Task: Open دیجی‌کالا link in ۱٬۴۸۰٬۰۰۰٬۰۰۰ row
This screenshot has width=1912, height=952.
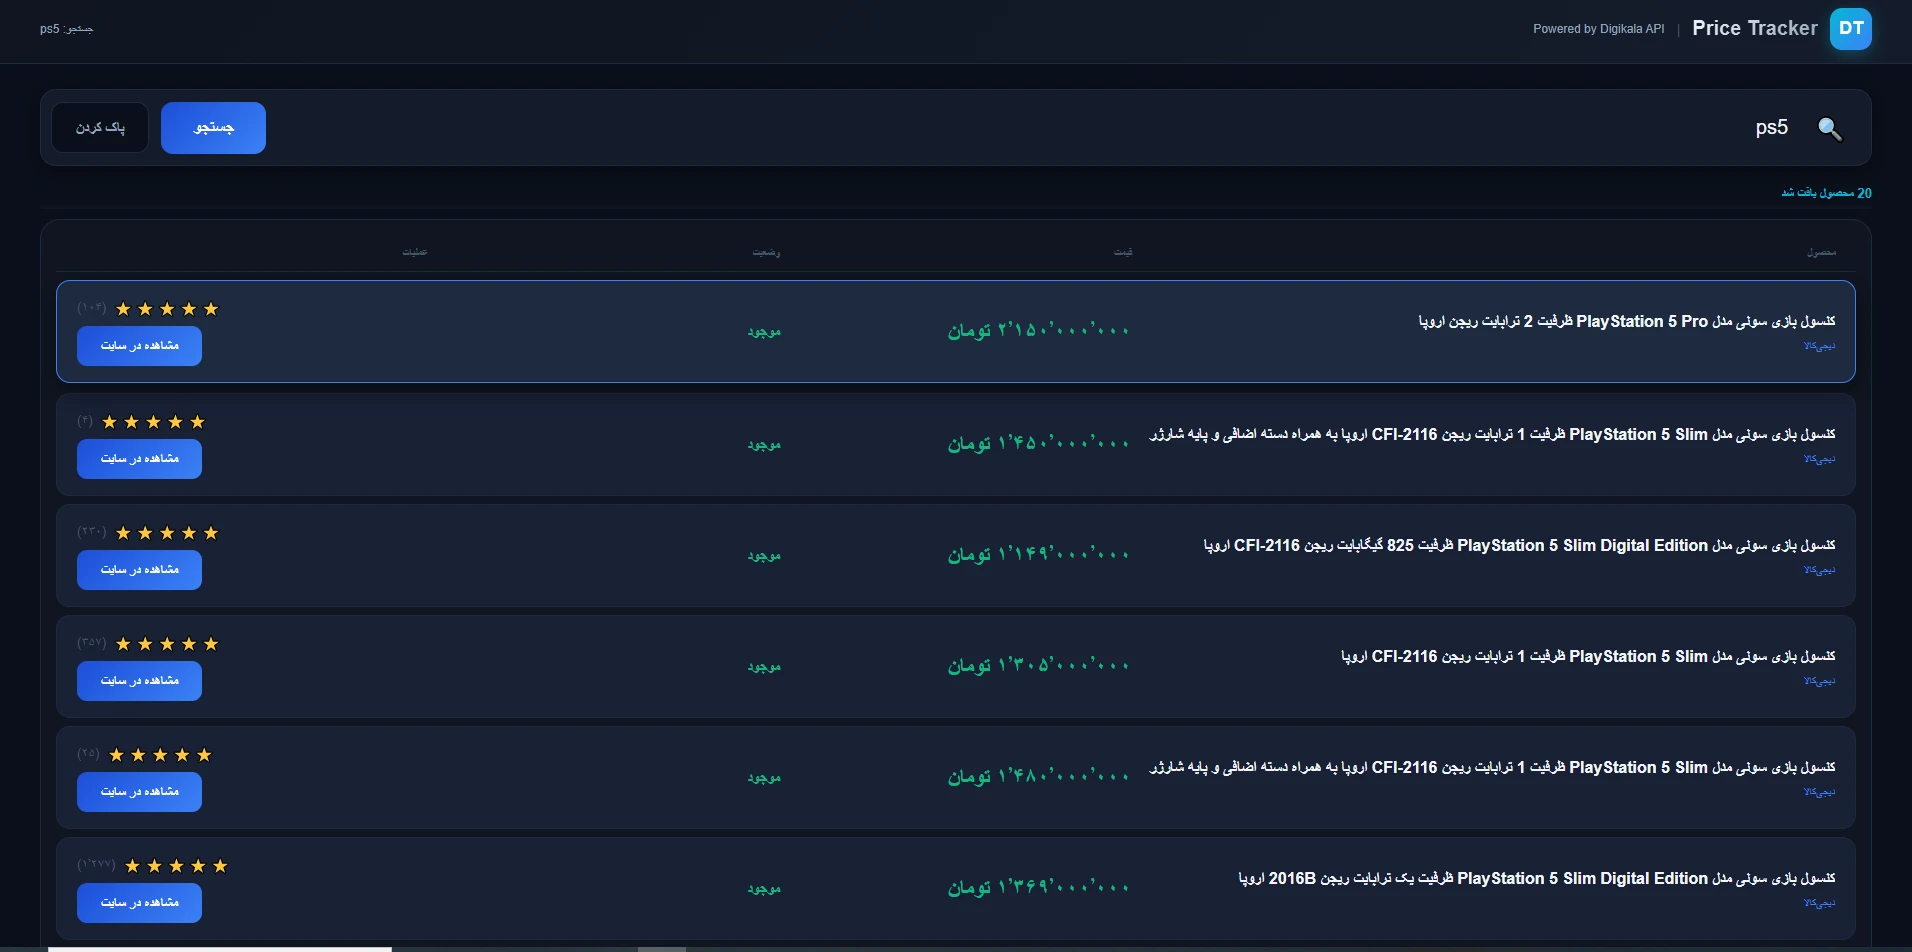Action: click(x=1819, y=792)
